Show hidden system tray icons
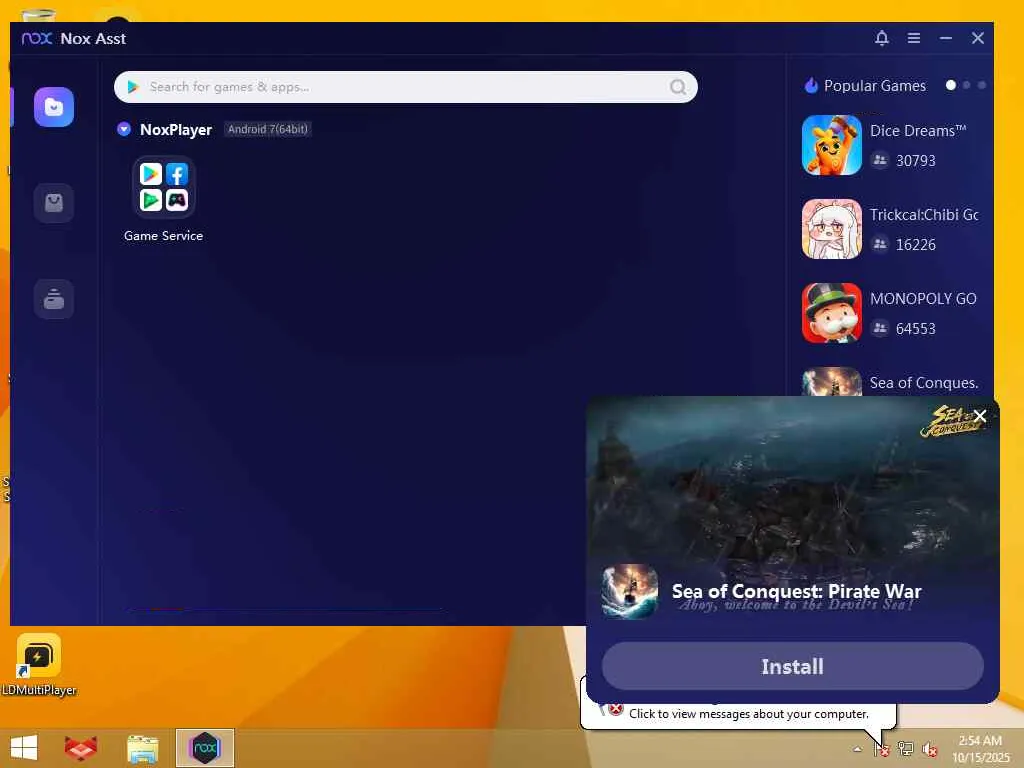This screenshot has width=1024, height=768. click(857, 749)
